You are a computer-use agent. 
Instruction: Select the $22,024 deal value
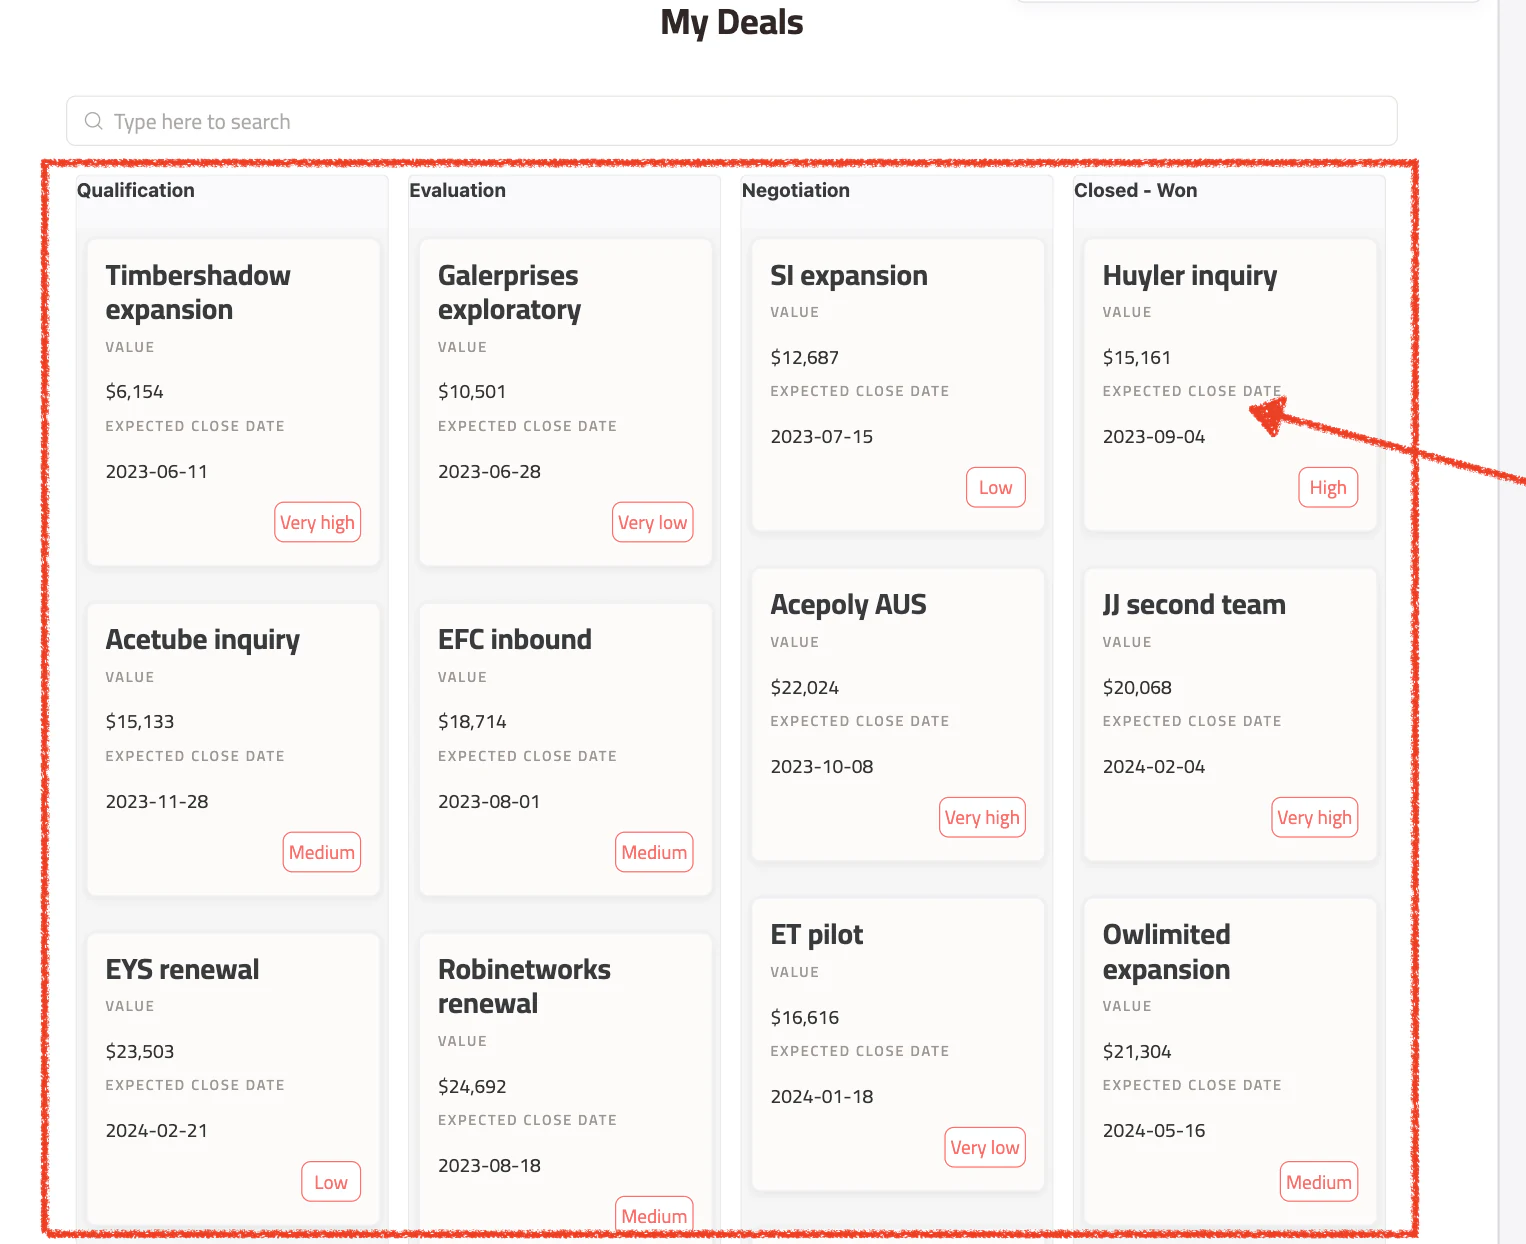pos(805,687)
